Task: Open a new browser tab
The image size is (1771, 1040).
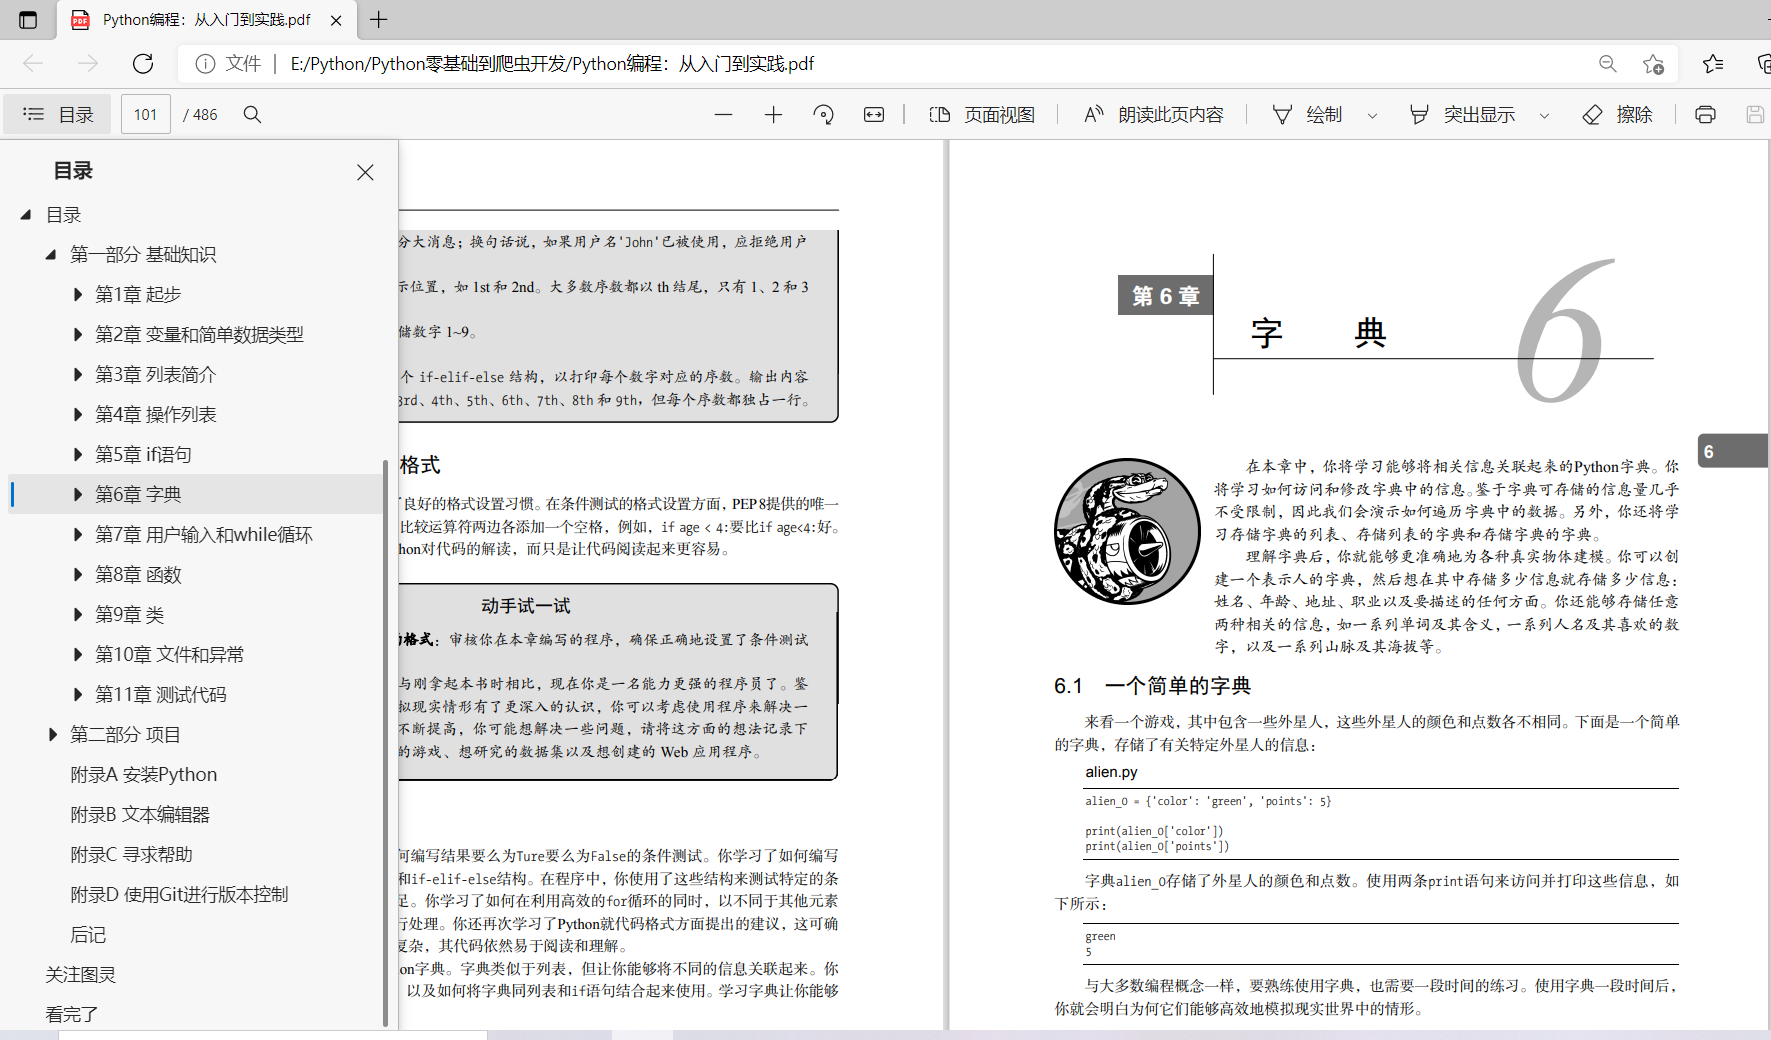Action: pyautogui.click(x=379, y=20)
